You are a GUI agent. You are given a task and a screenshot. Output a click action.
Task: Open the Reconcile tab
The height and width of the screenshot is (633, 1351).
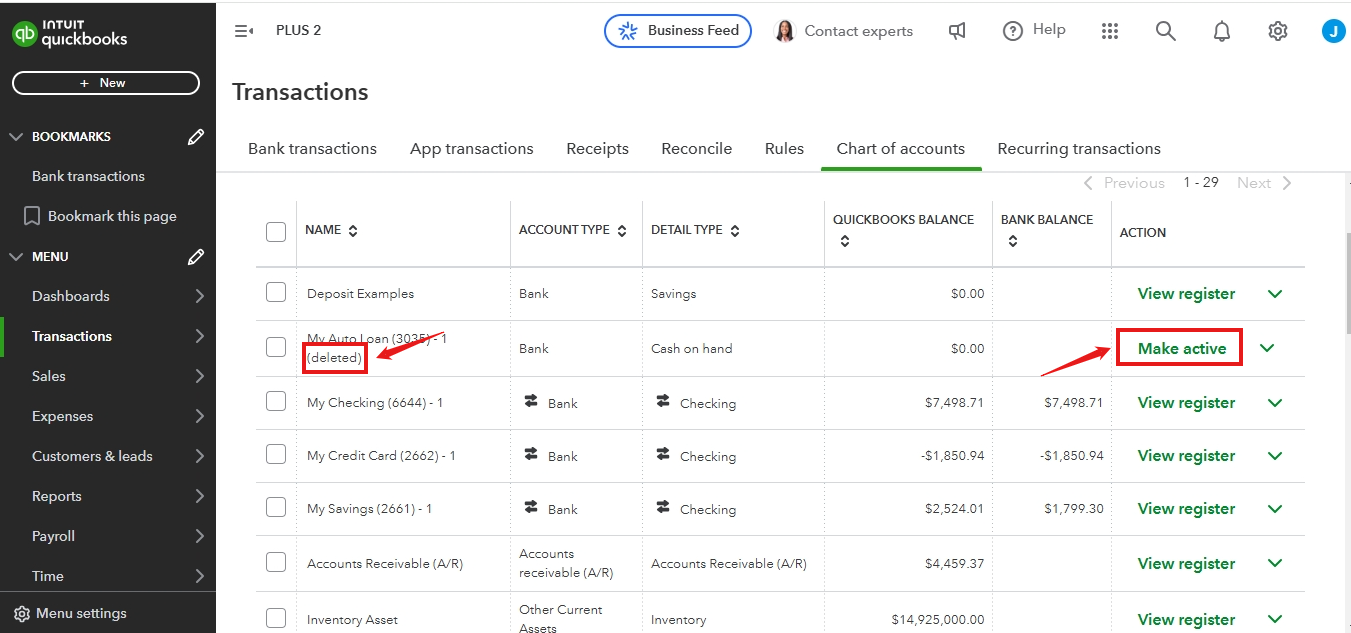697,149
